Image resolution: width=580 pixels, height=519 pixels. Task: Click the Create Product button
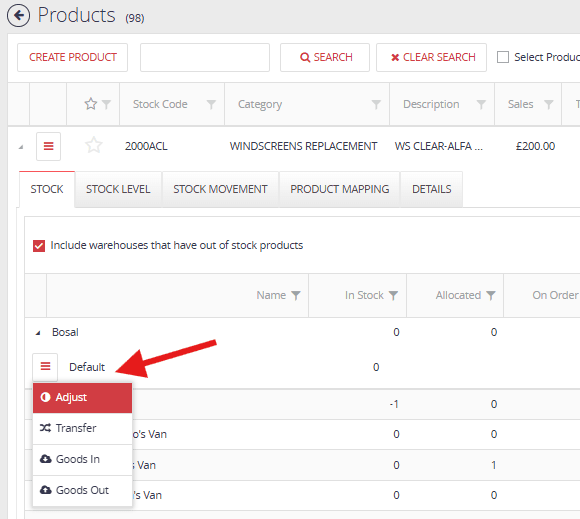tap(72, 57)
